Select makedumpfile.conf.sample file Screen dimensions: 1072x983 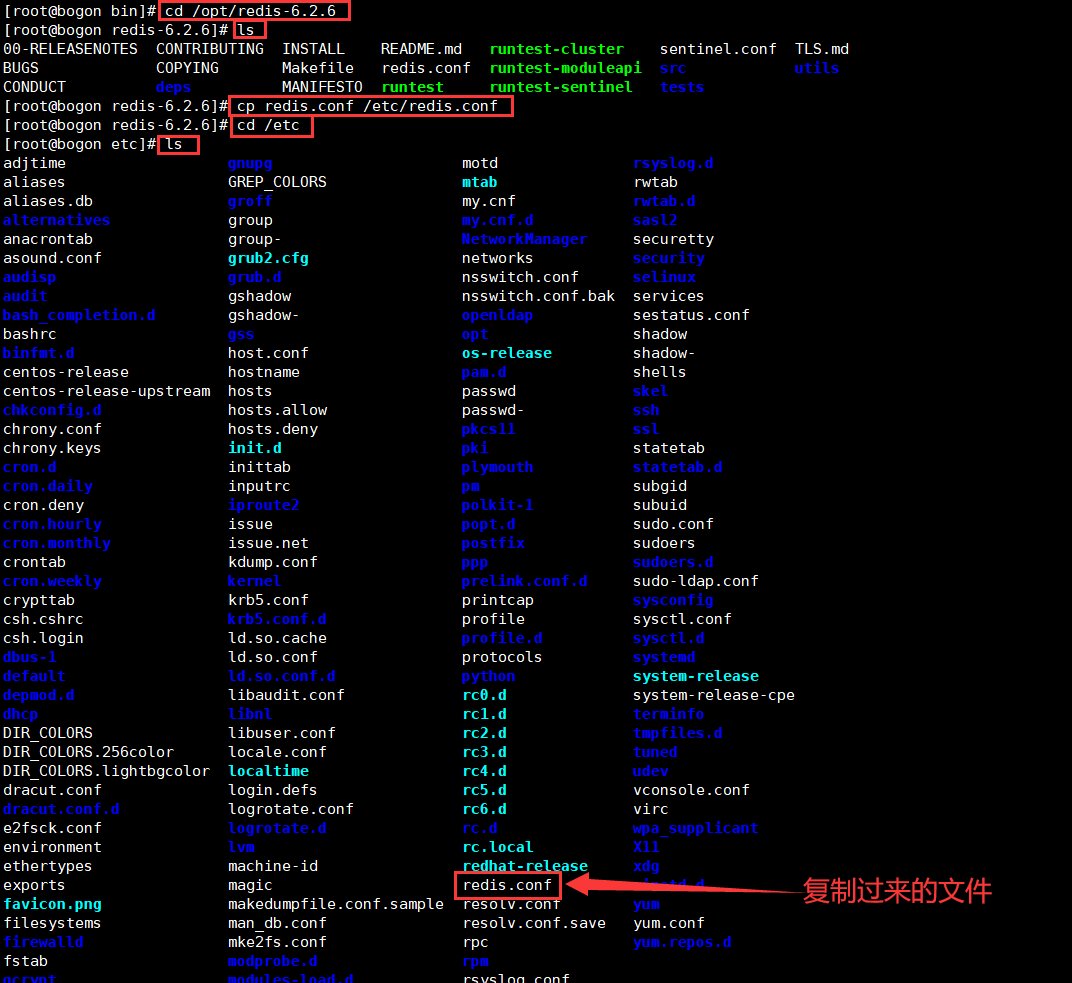coord(336,904)
